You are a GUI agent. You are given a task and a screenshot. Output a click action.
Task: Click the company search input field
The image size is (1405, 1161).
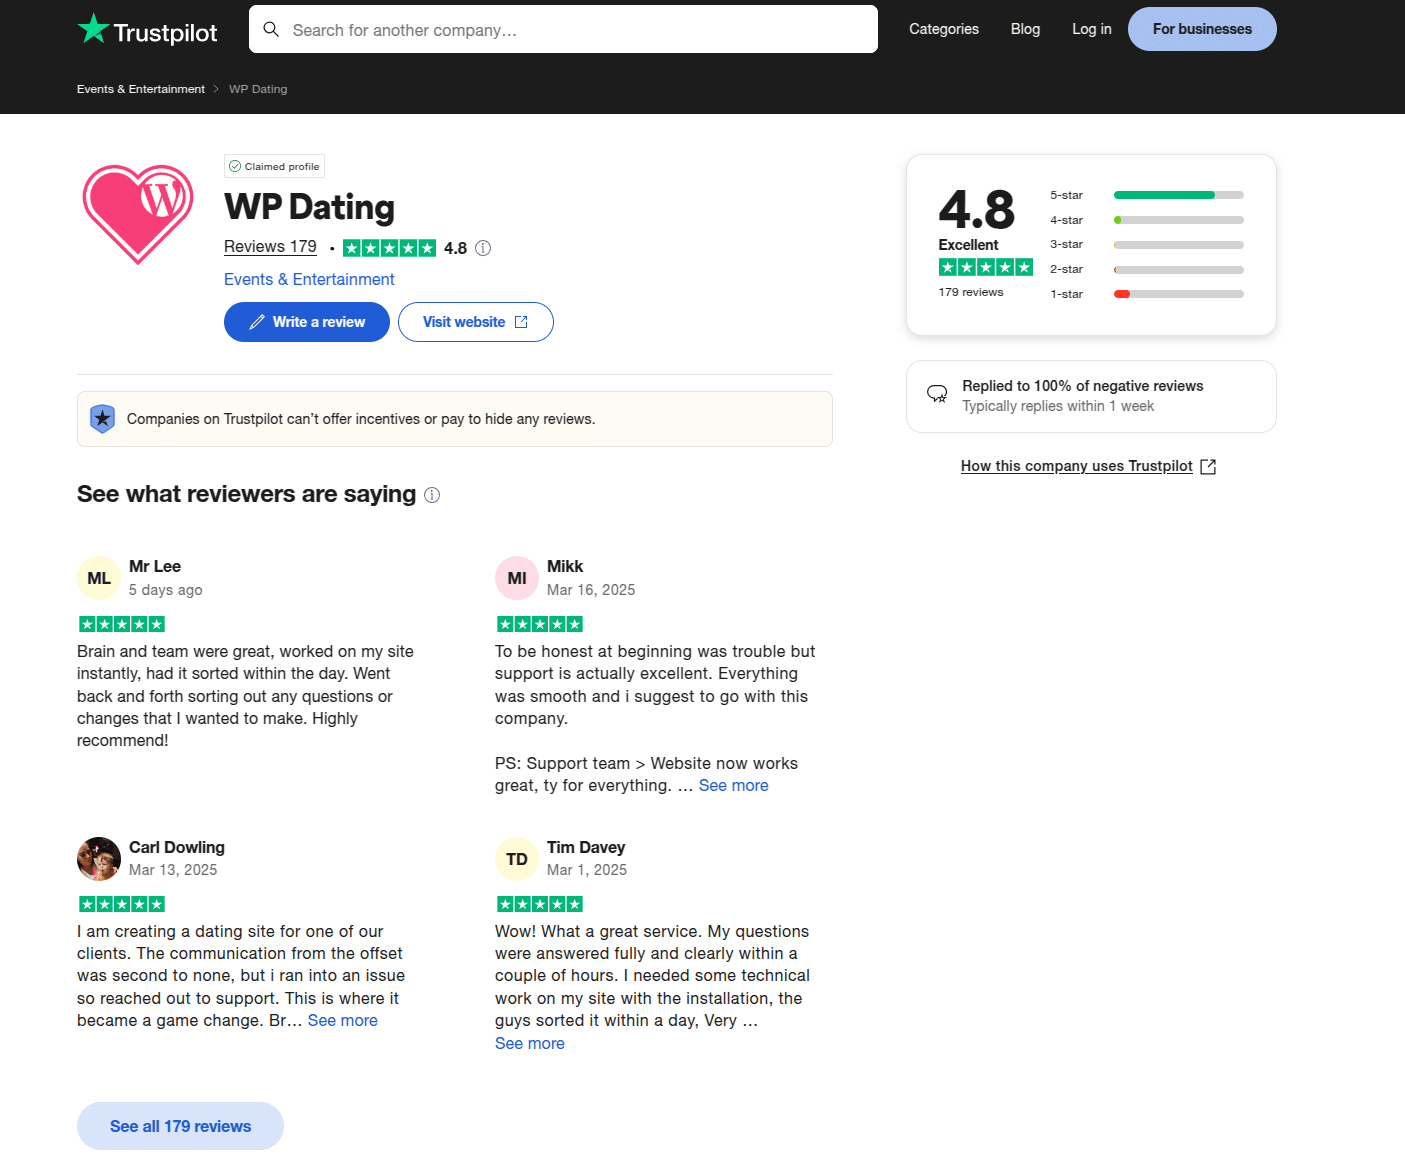563,29
